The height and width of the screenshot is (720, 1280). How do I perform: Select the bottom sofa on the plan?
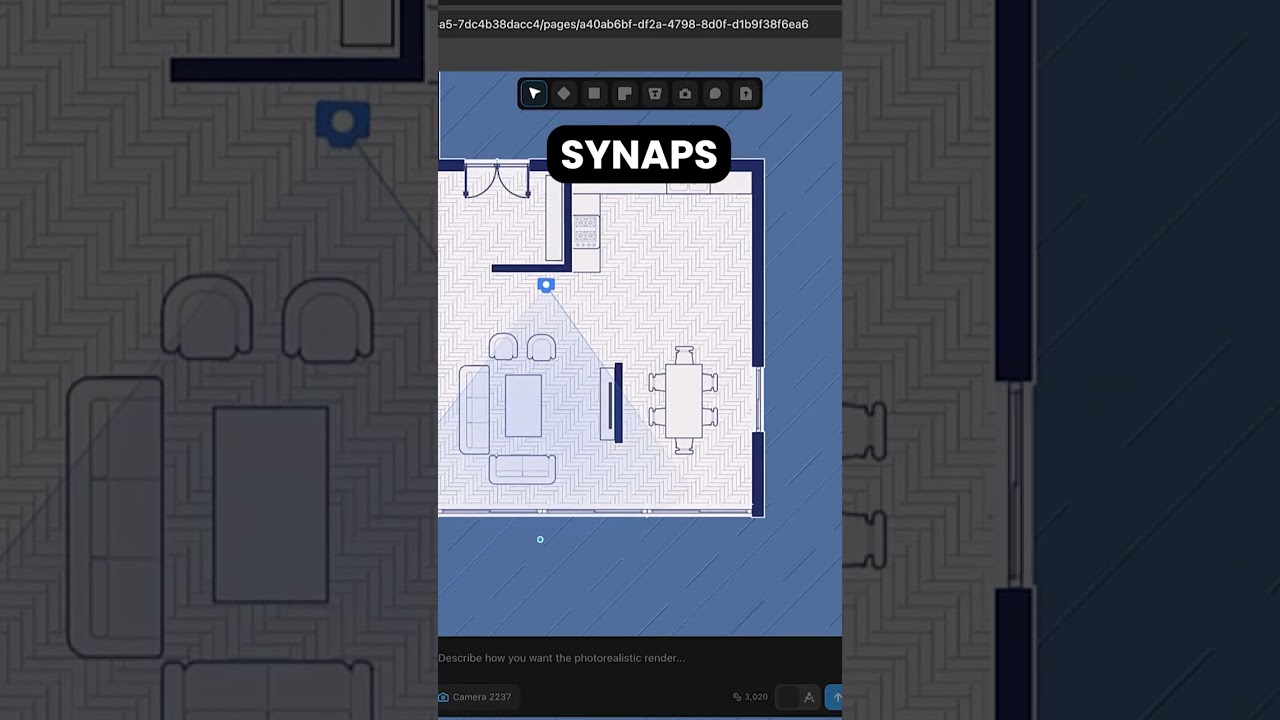(x=522, y=469)
